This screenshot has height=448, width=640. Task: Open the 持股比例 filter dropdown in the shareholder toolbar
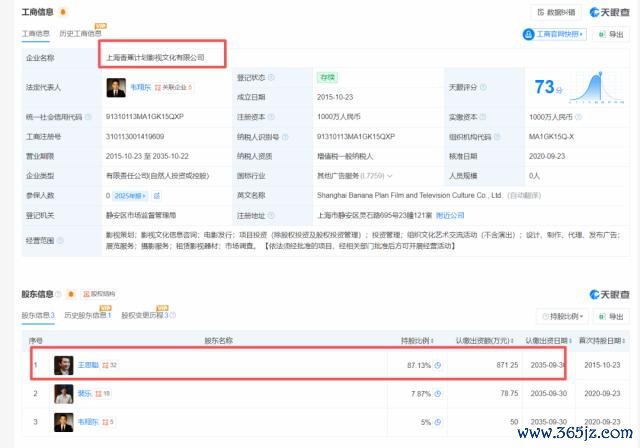tap(562, 316)
